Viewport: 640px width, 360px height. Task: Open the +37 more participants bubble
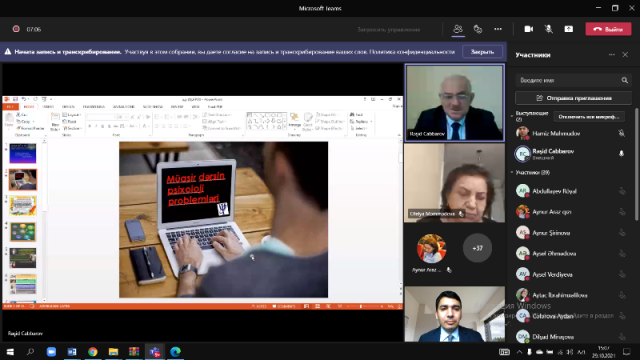477,248
